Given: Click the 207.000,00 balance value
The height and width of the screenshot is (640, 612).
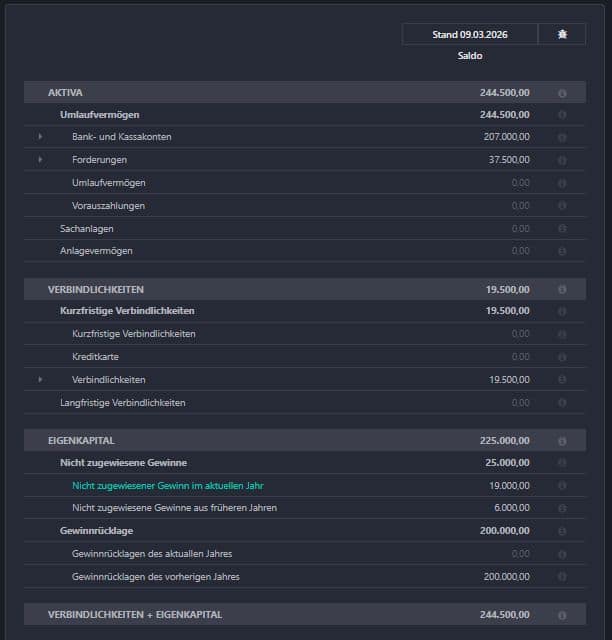Looking at the screenshot, I should [x=507, y=137].
